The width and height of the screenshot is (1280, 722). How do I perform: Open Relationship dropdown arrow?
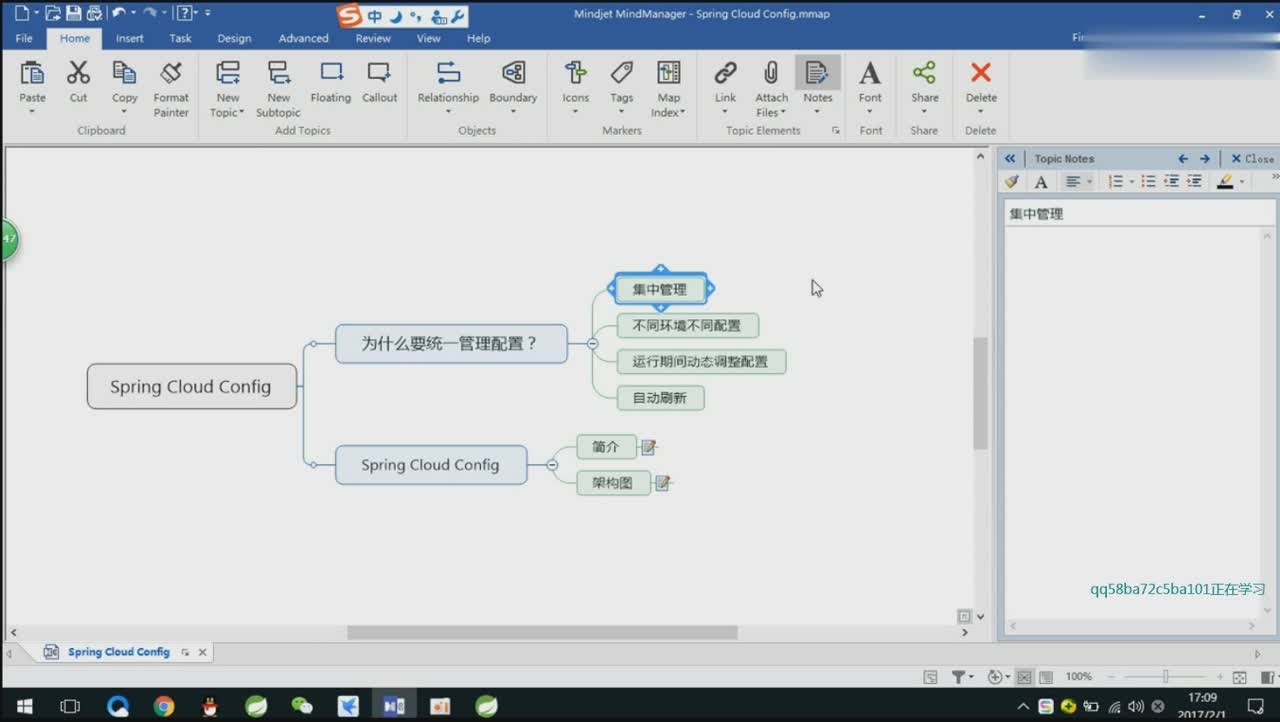pos(448,112)
